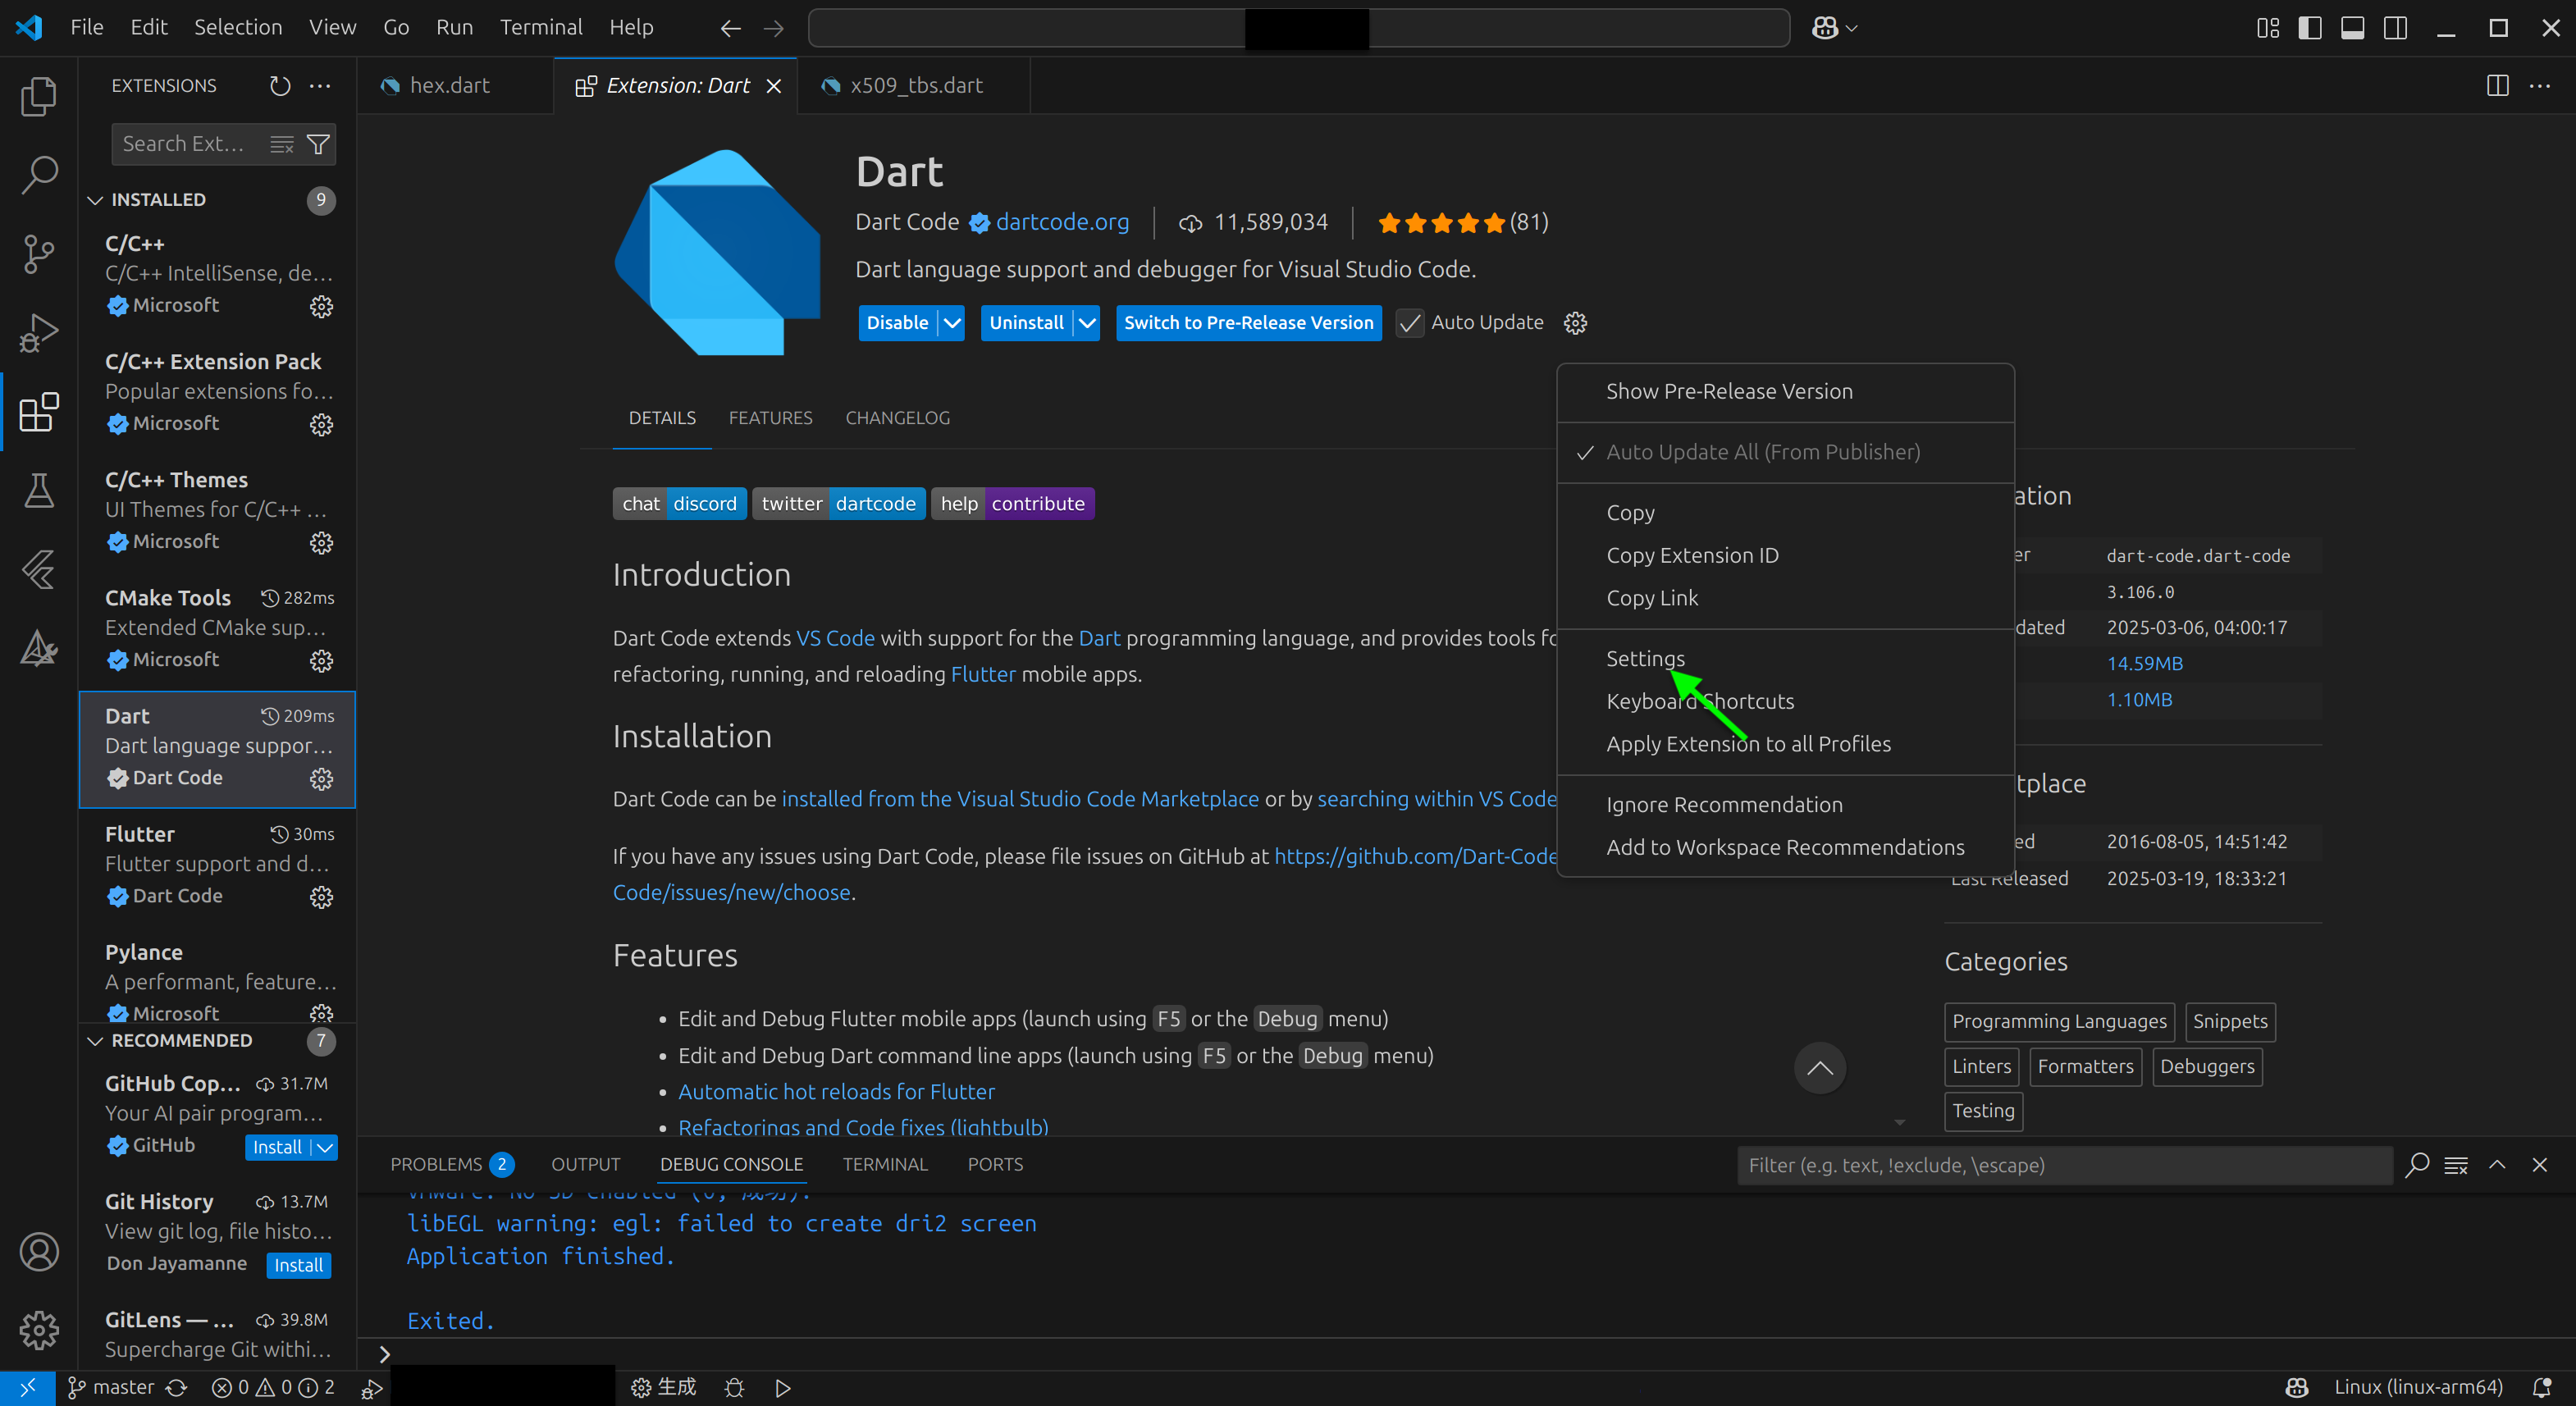Split the editor right

pyautogui.click(x=2497, y=86)
